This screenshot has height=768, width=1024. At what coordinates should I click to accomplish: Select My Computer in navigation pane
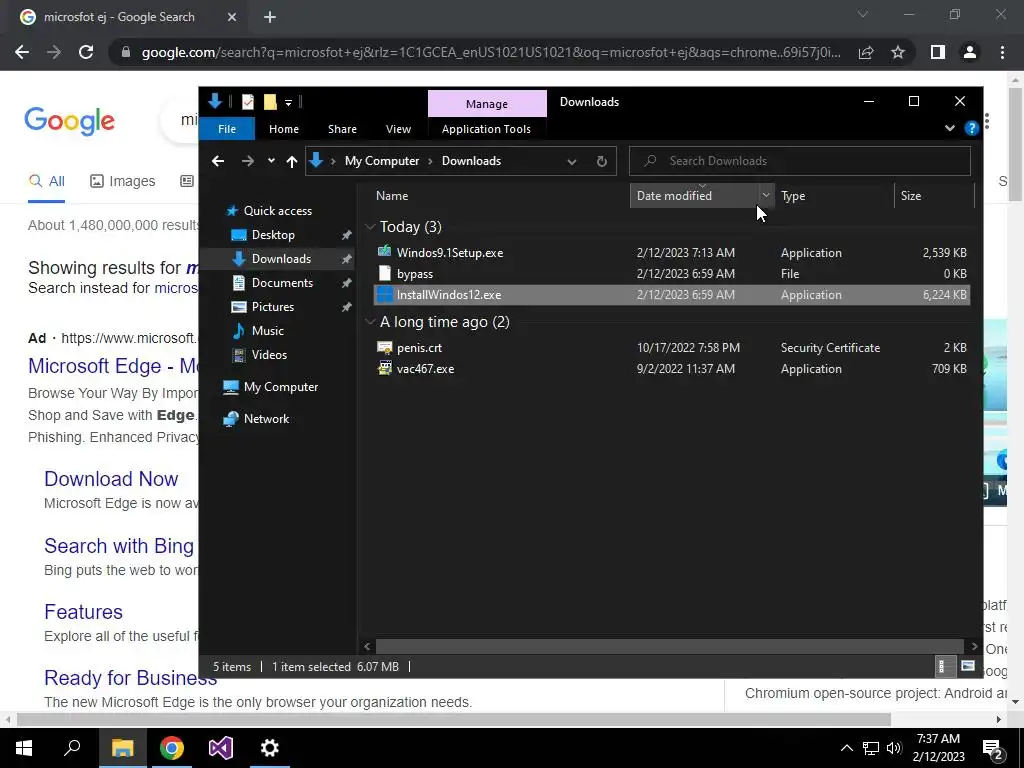point(281,387)
